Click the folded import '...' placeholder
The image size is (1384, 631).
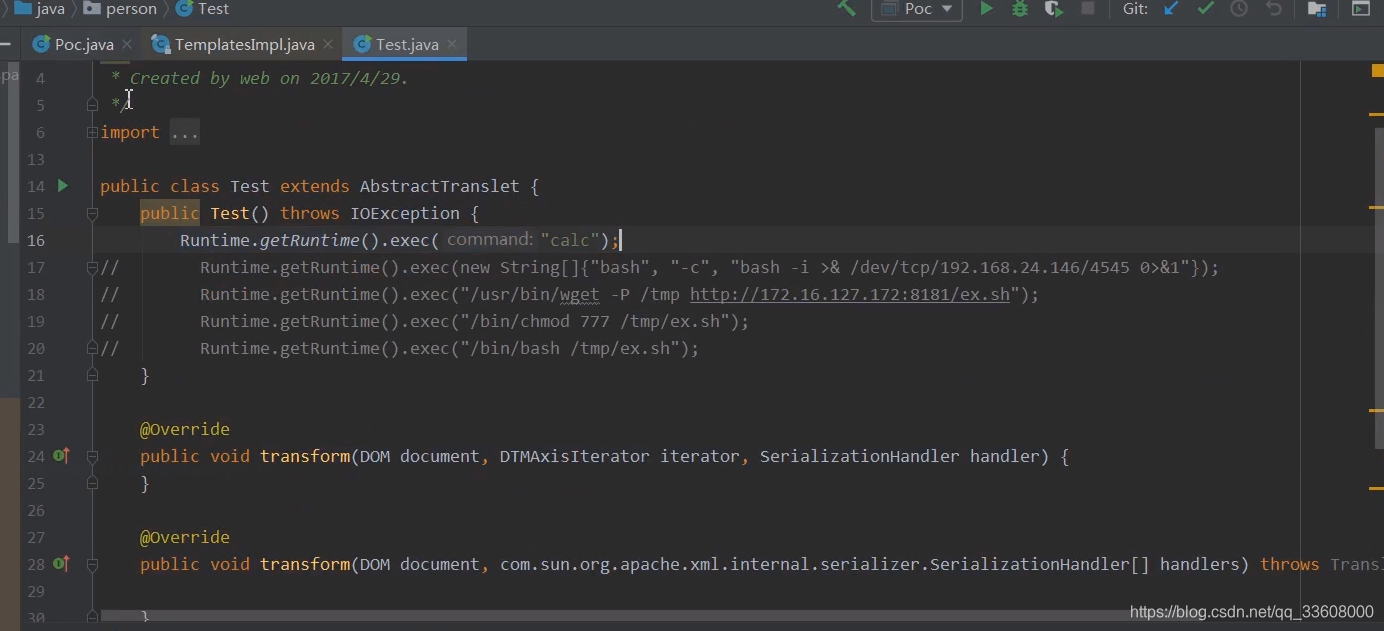pyautogui.click(x=184, y=132)
